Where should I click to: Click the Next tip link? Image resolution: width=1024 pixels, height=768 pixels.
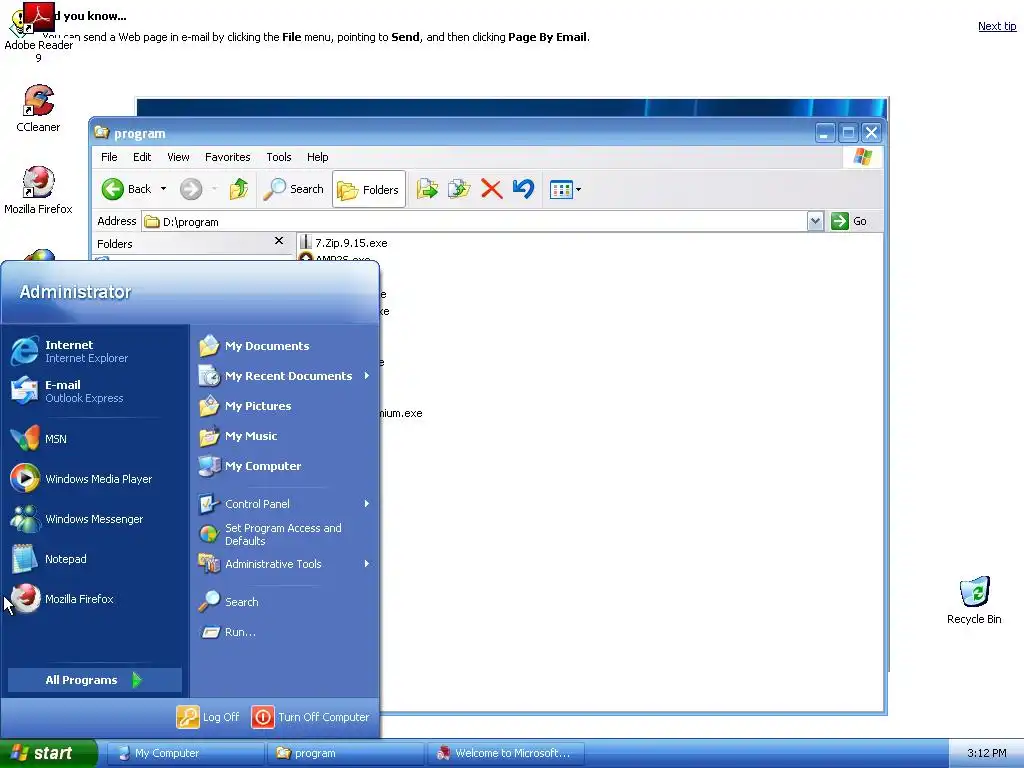(997, 26)
